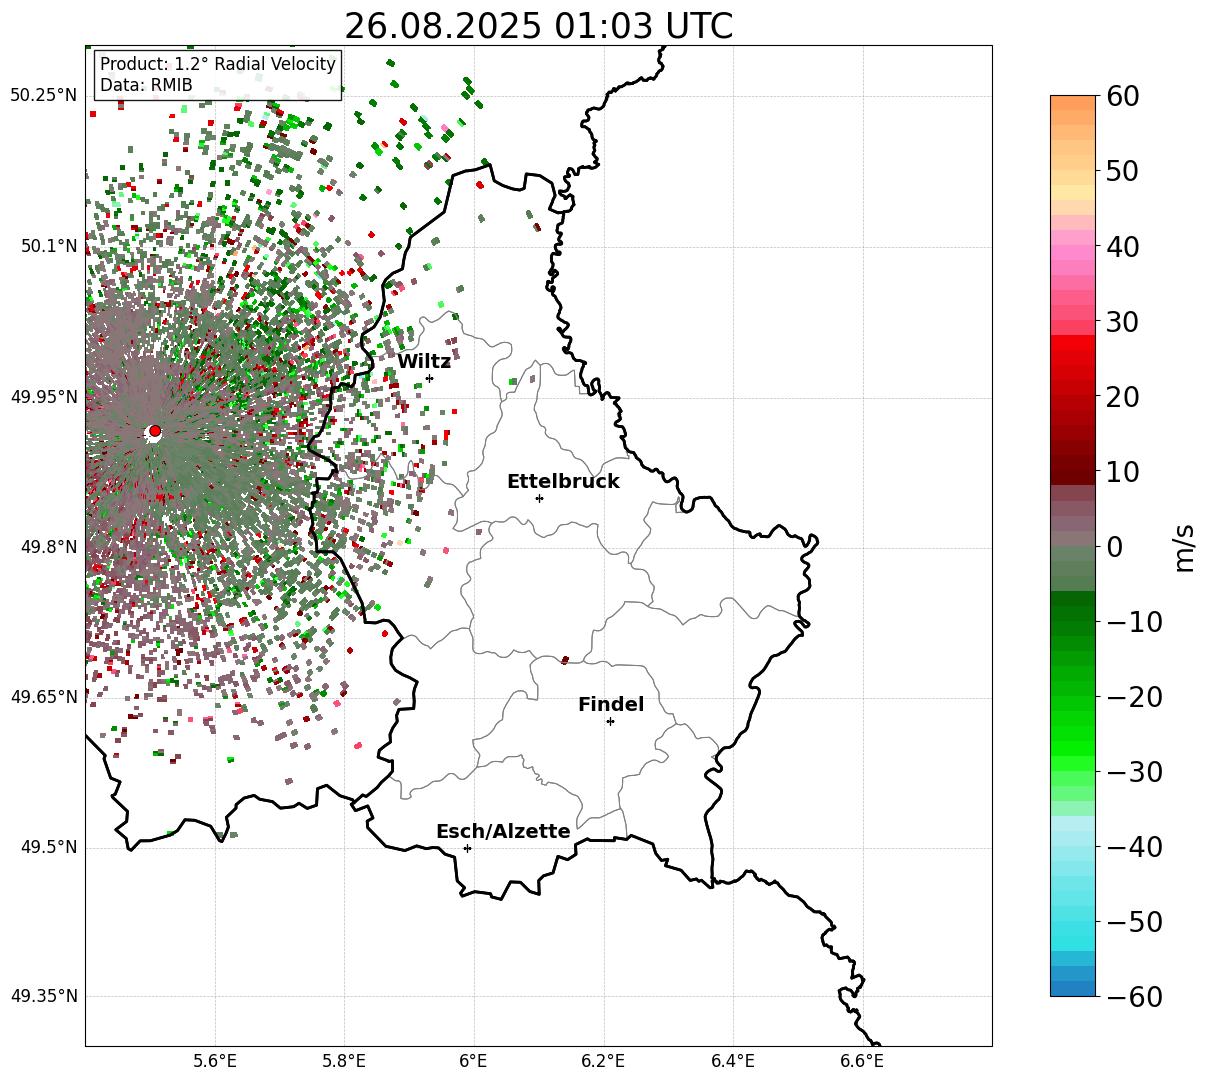The height and width of the screenshot is (1081, 1207).
Task: Click the 50.25°N latitude label
Action: pyautogui.click(x=44, y=96)
